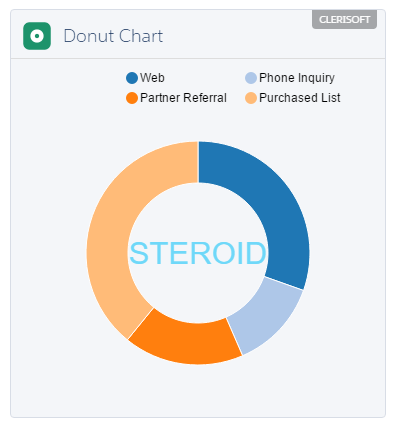
Task: Click the letter S of STEROID
Action: pyautogui.click(x=139, y=253)
